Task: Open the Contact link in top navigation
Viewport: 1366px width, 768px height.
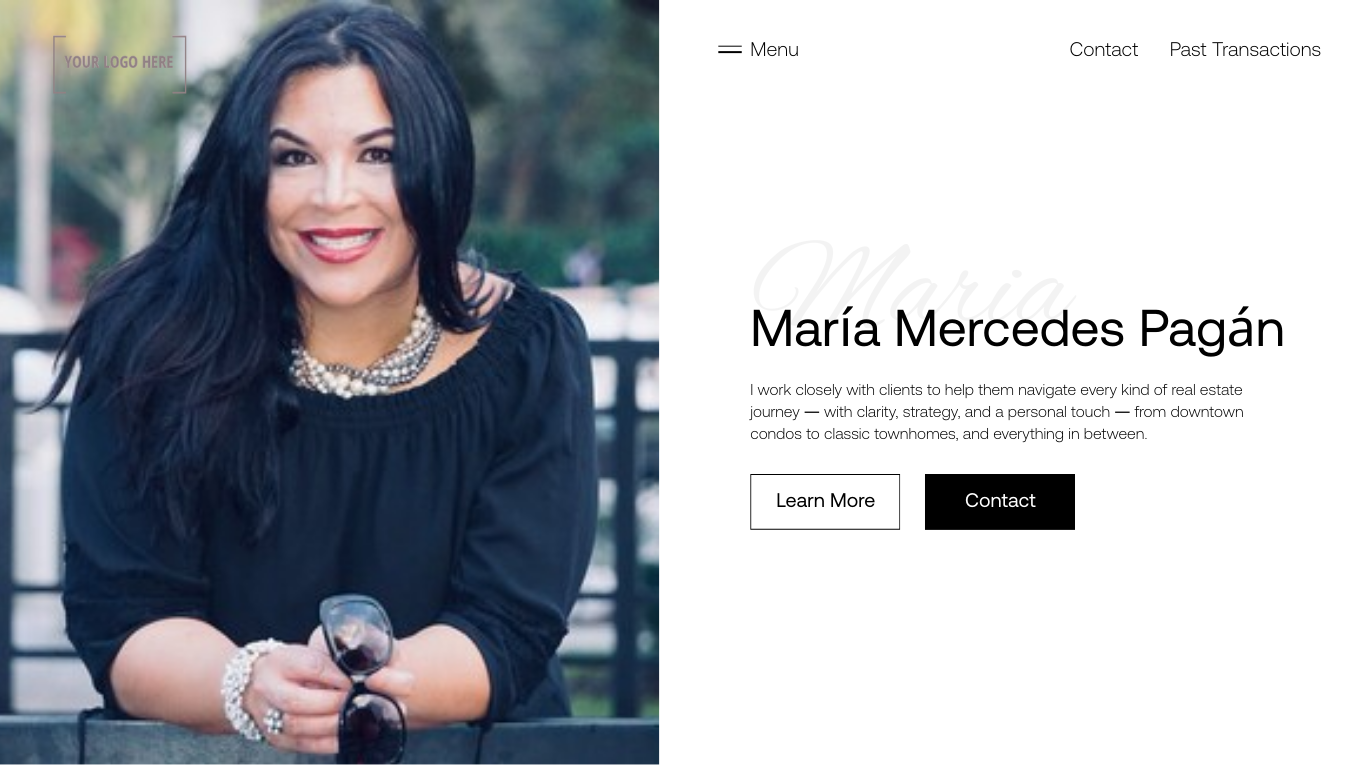Action: click(x=1103, y=49)
